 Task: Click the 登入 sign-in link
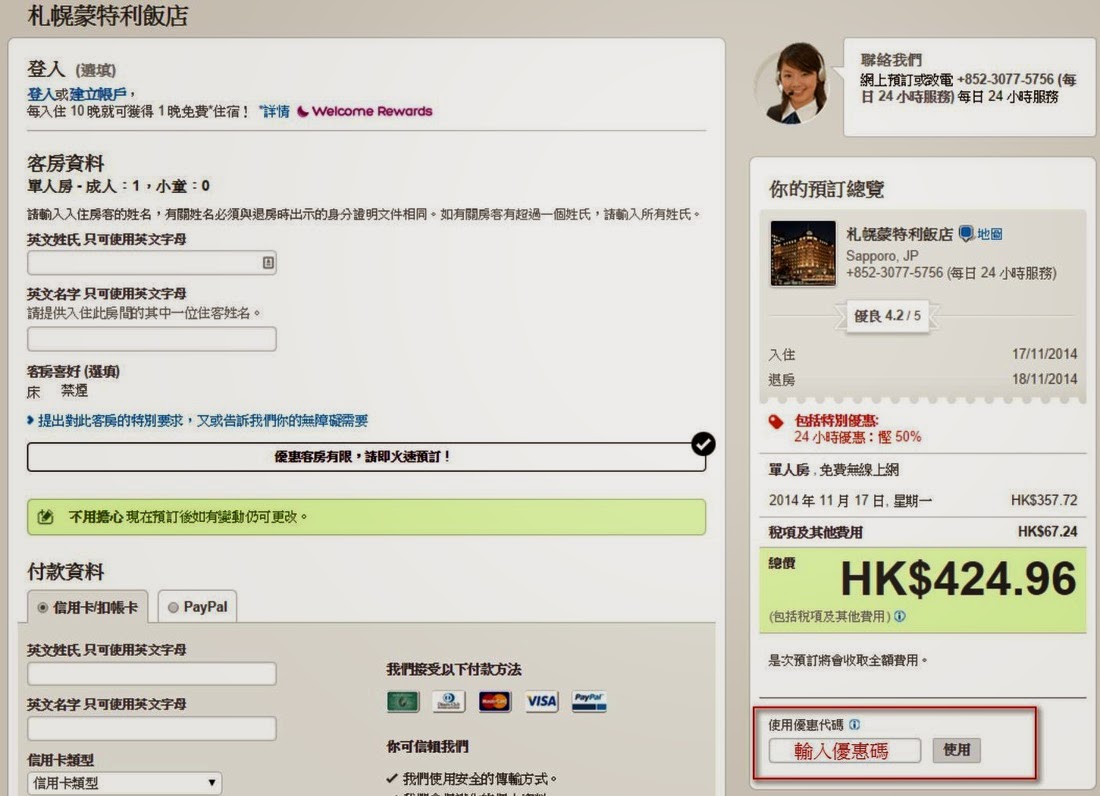[x=40, y=94]
